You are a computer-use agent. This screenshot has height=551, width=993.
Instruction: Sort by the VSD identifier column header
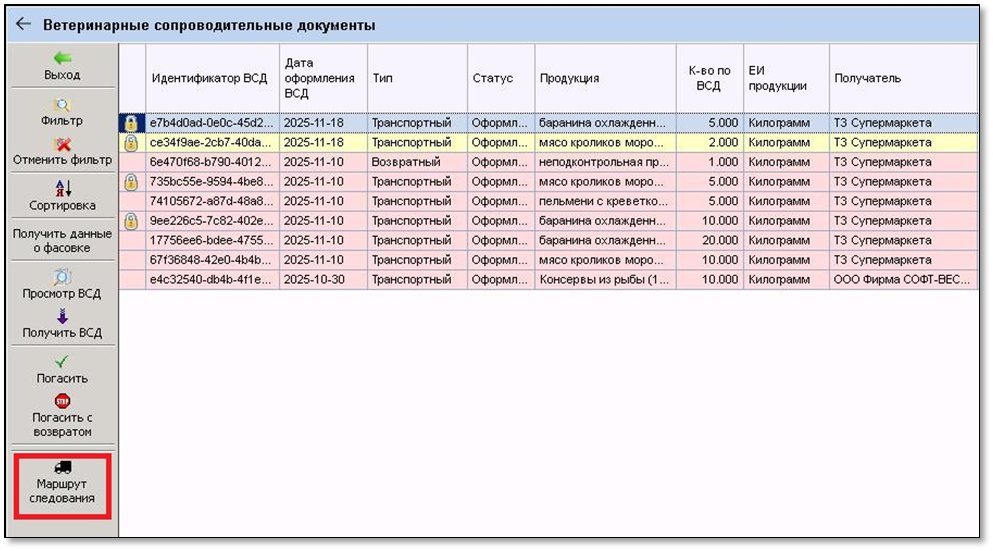(x=209, y=78)
